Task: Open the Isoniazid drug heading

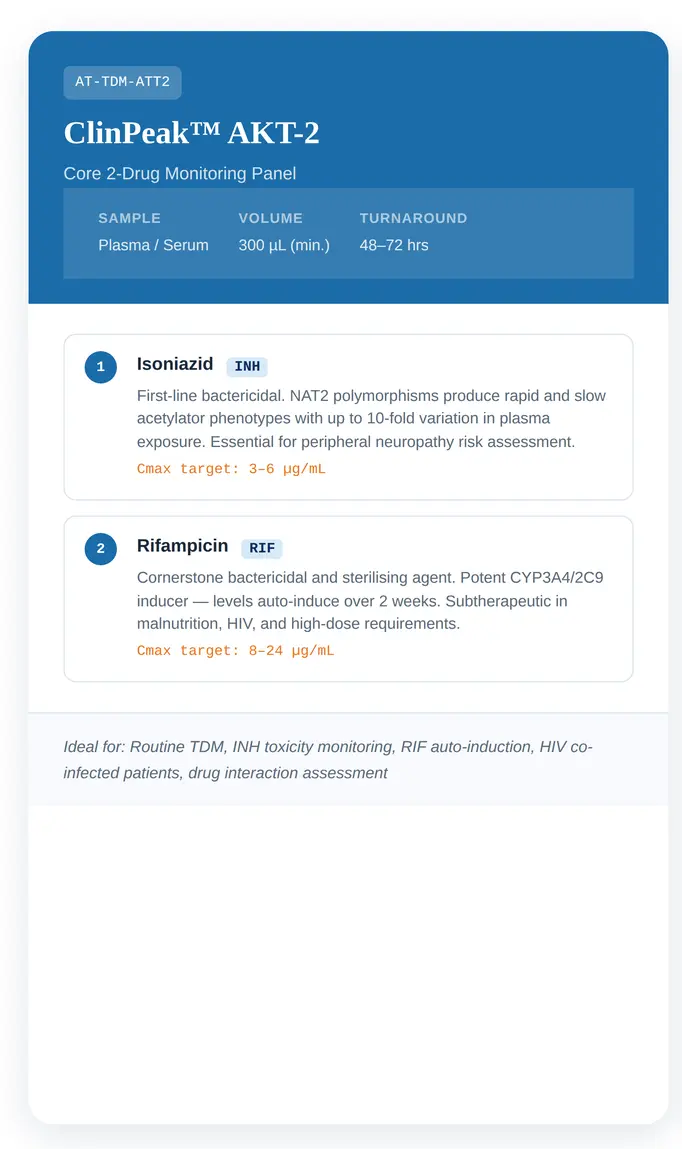Action: click(175, 365)
